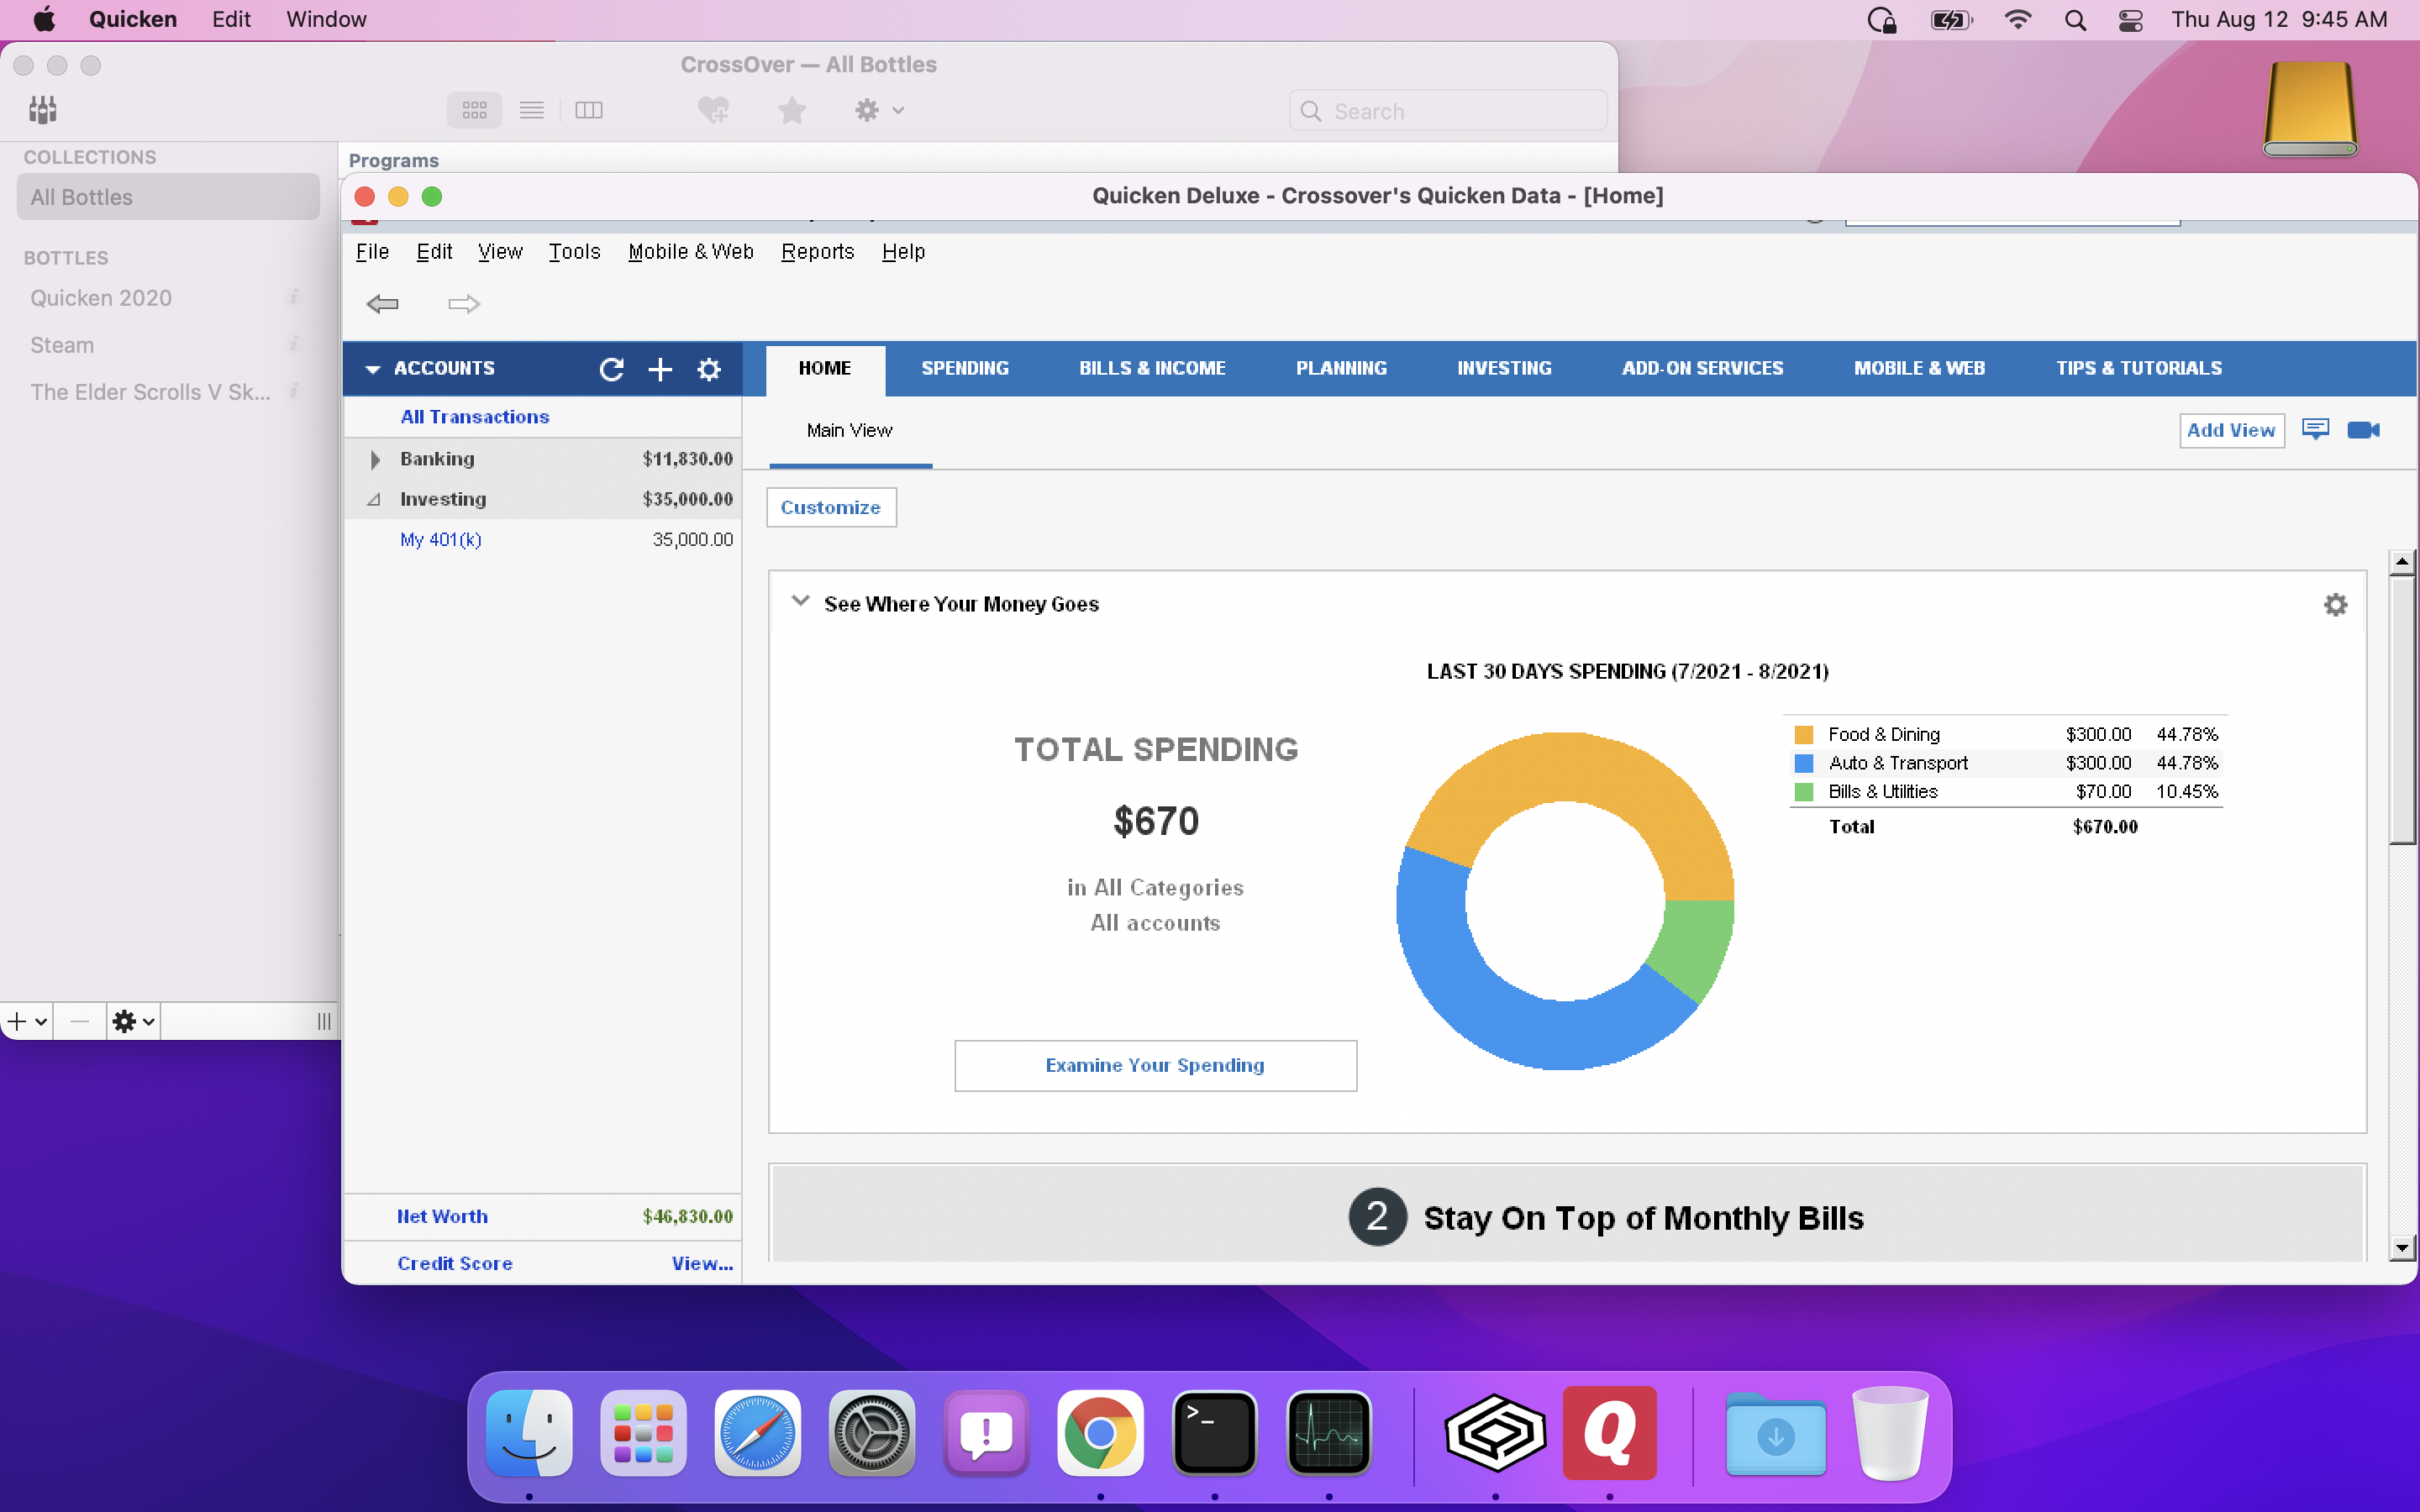Click the Quicken back navigation arrow
This screenshot has height=1512, width=2420.
pyautogui.click(x=383, y=303)
